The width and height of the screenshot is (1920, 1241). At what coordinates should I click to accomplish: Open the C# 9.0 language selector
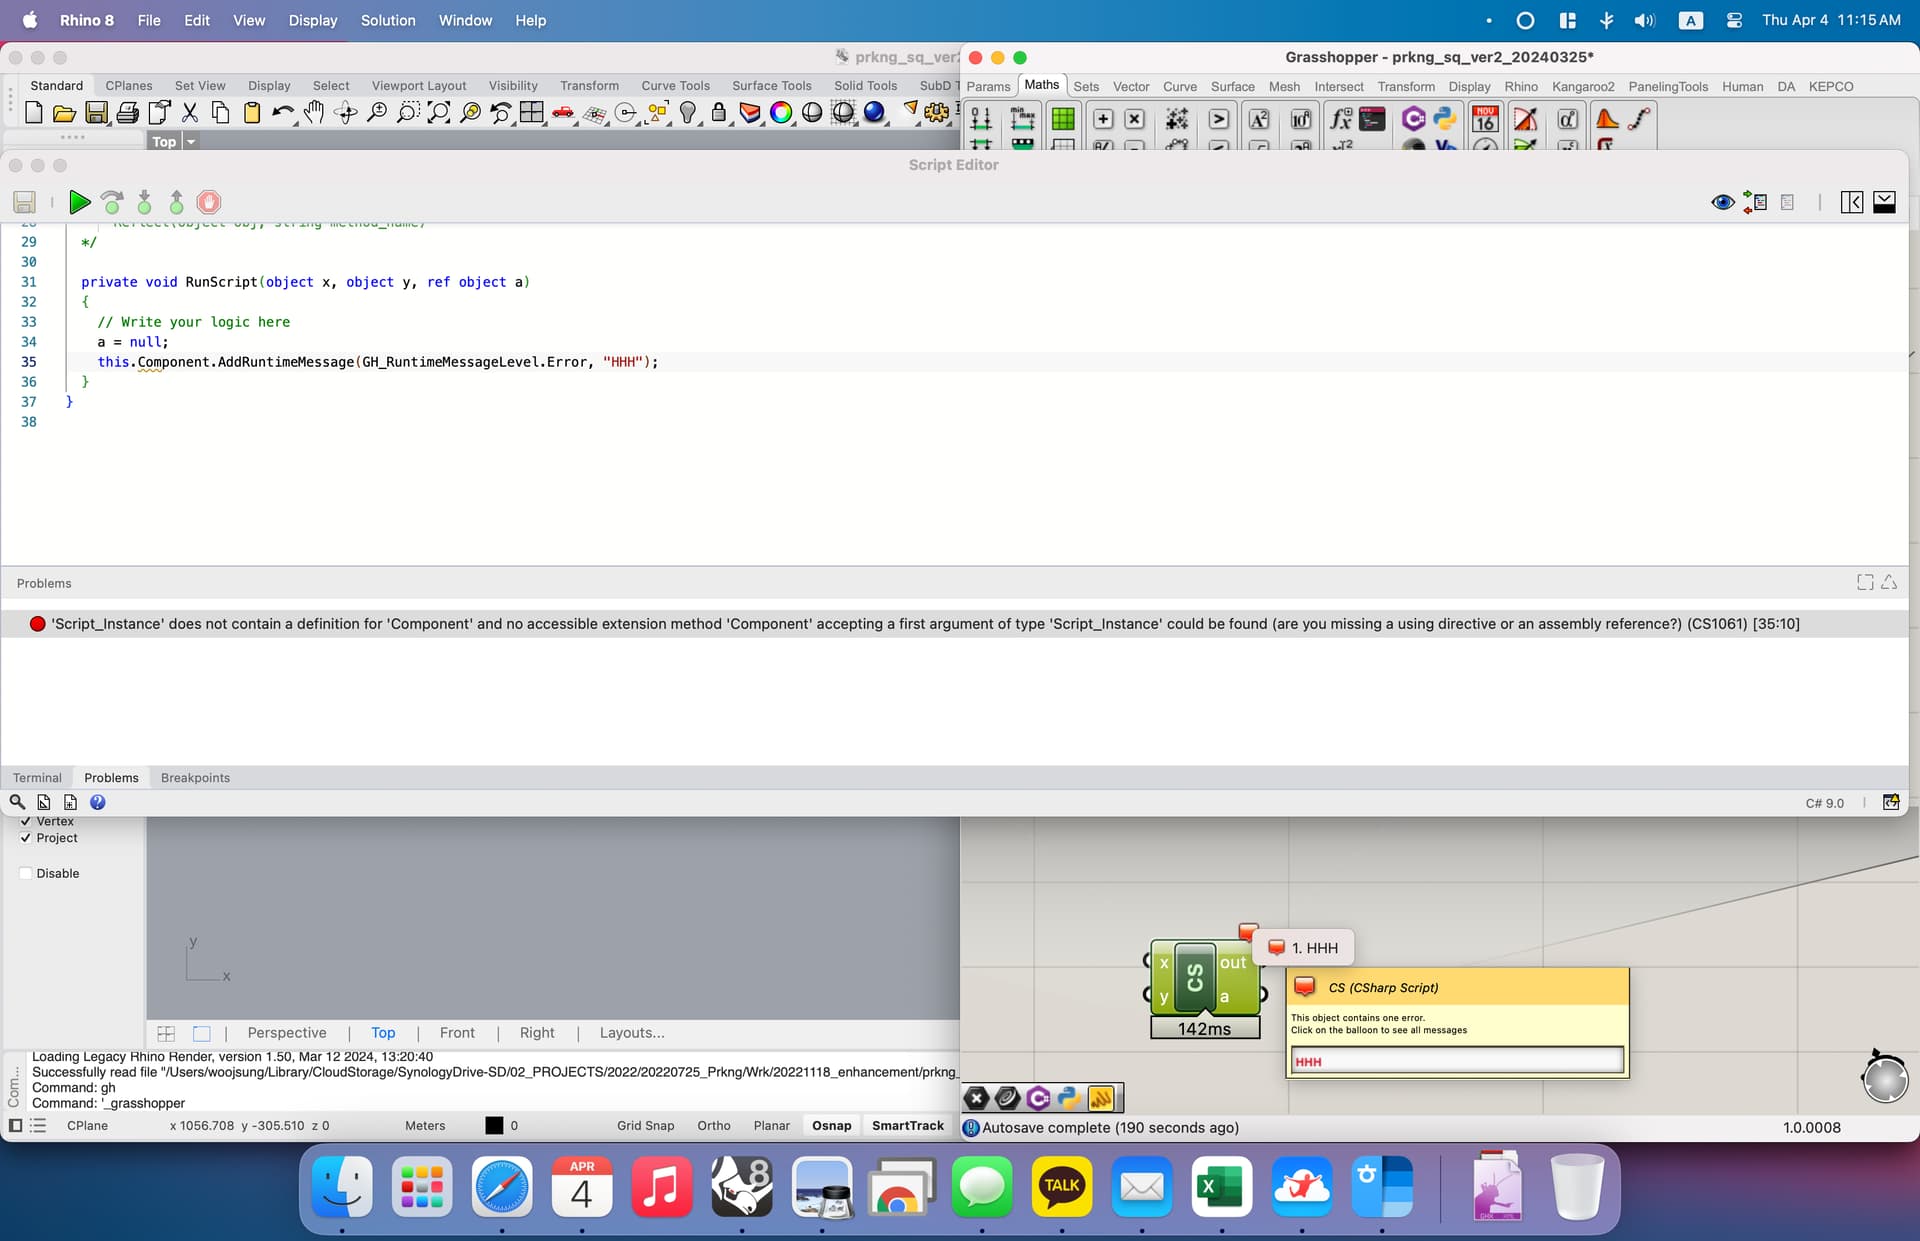click(1824, 803)
